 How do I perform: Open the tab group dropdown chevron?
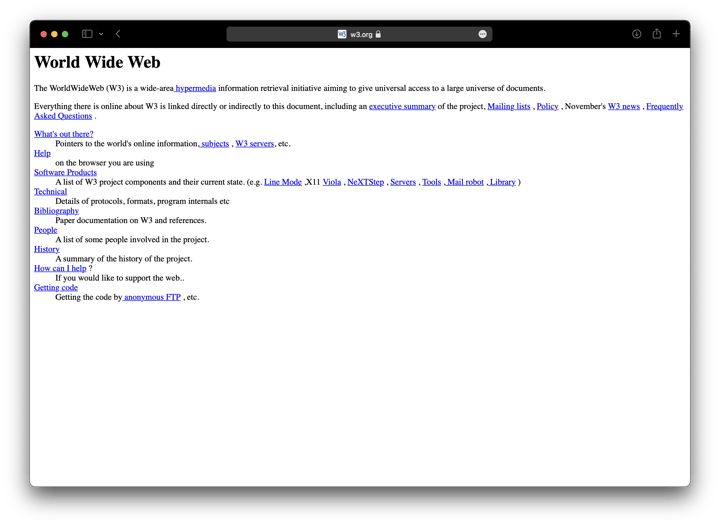tap(101, 34)
